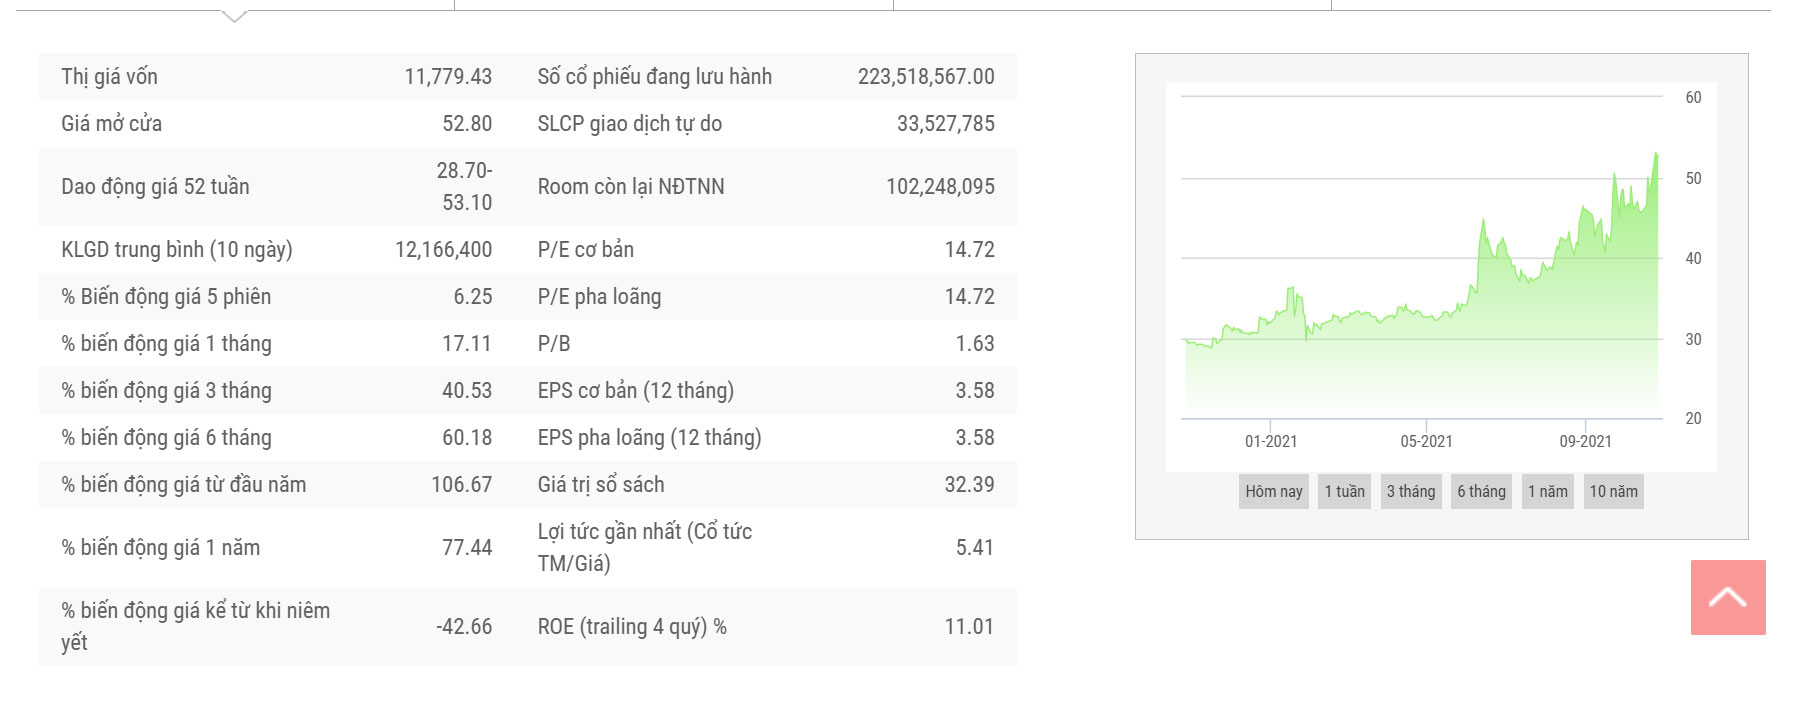Click the Số cổ phiếu đang lưu hành value
This screenshot has width=1809, height=710.
pyautogui.click(x=925, y=77)
